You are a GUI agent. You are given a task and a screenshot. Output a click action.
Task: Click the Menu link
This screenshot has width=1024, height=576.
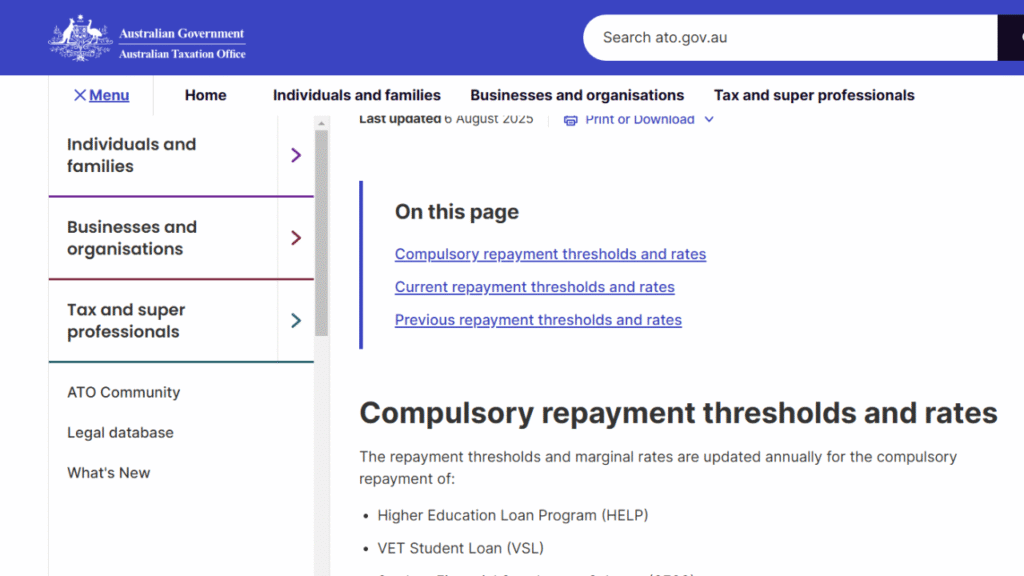[x=109, y=95]
